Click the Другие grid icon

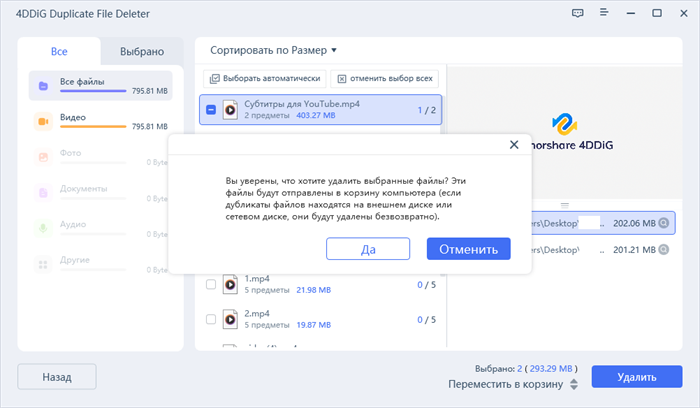click(43, 264)
